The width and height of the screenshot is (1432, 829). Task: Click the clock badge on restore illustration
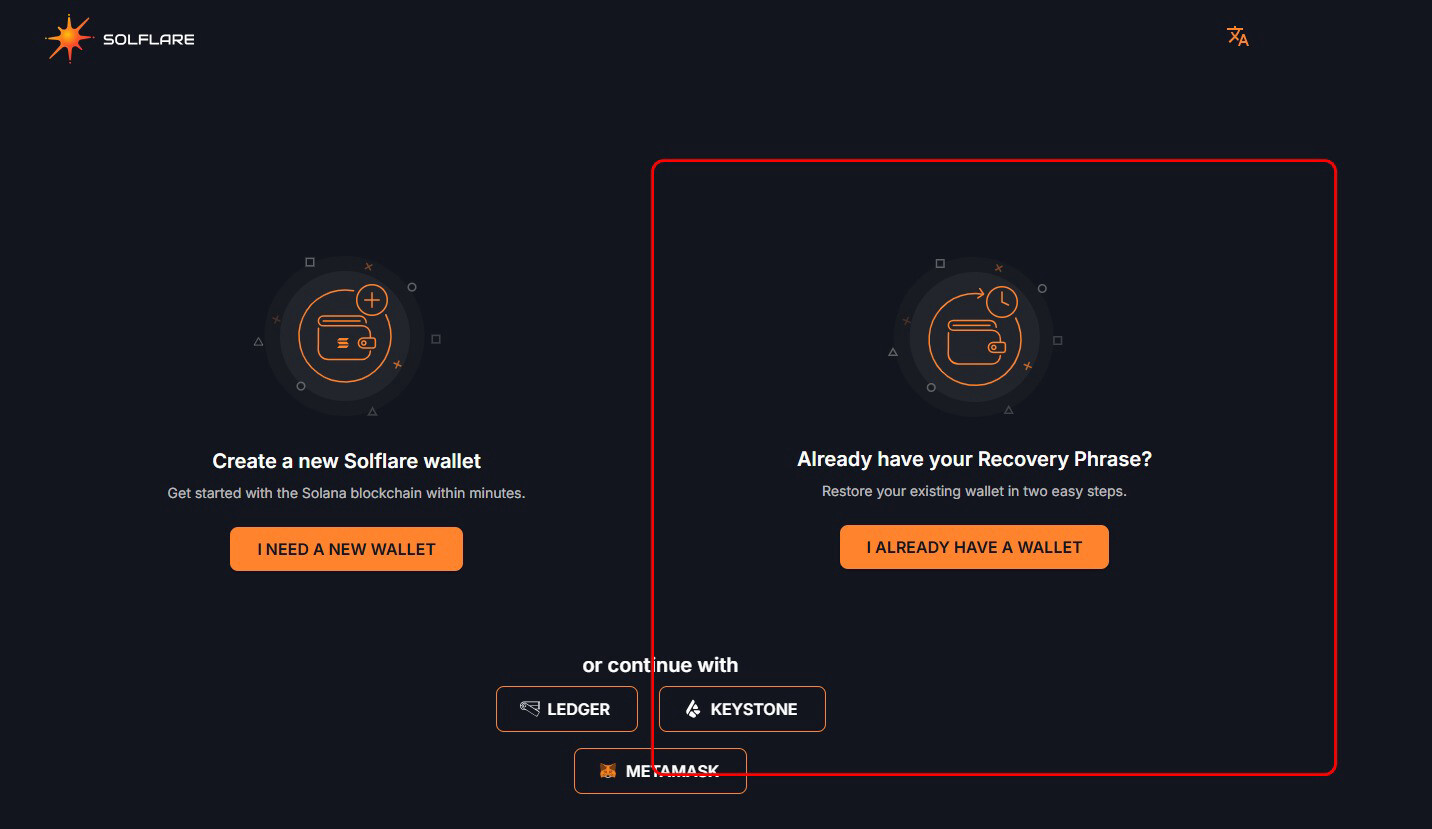pos(1001,301)
